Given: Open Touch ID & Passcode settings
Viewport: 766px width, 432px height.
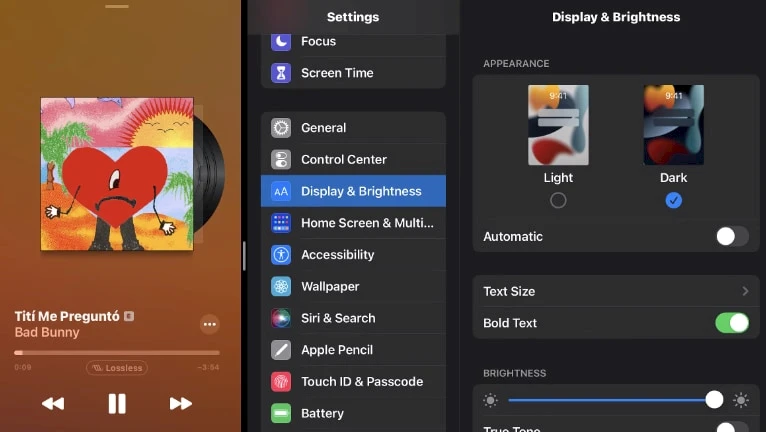Looking at the screenshot, I should (353, 382).
